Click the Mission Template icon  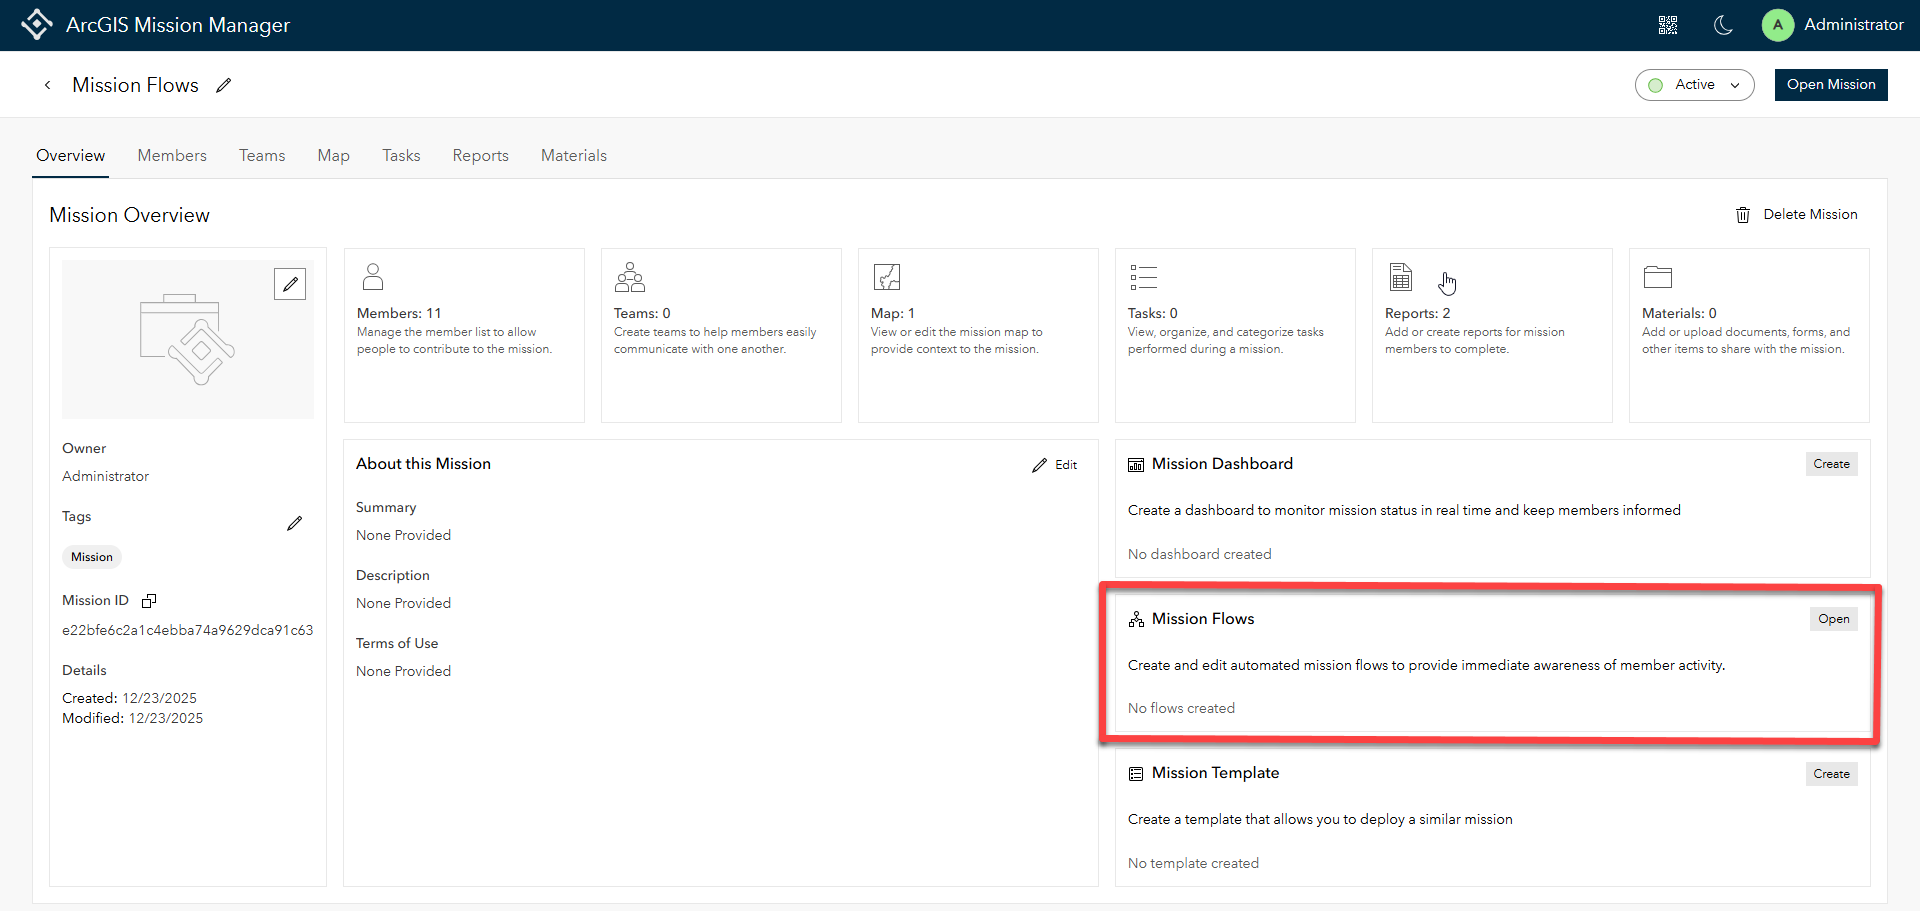coord(1136,774)
